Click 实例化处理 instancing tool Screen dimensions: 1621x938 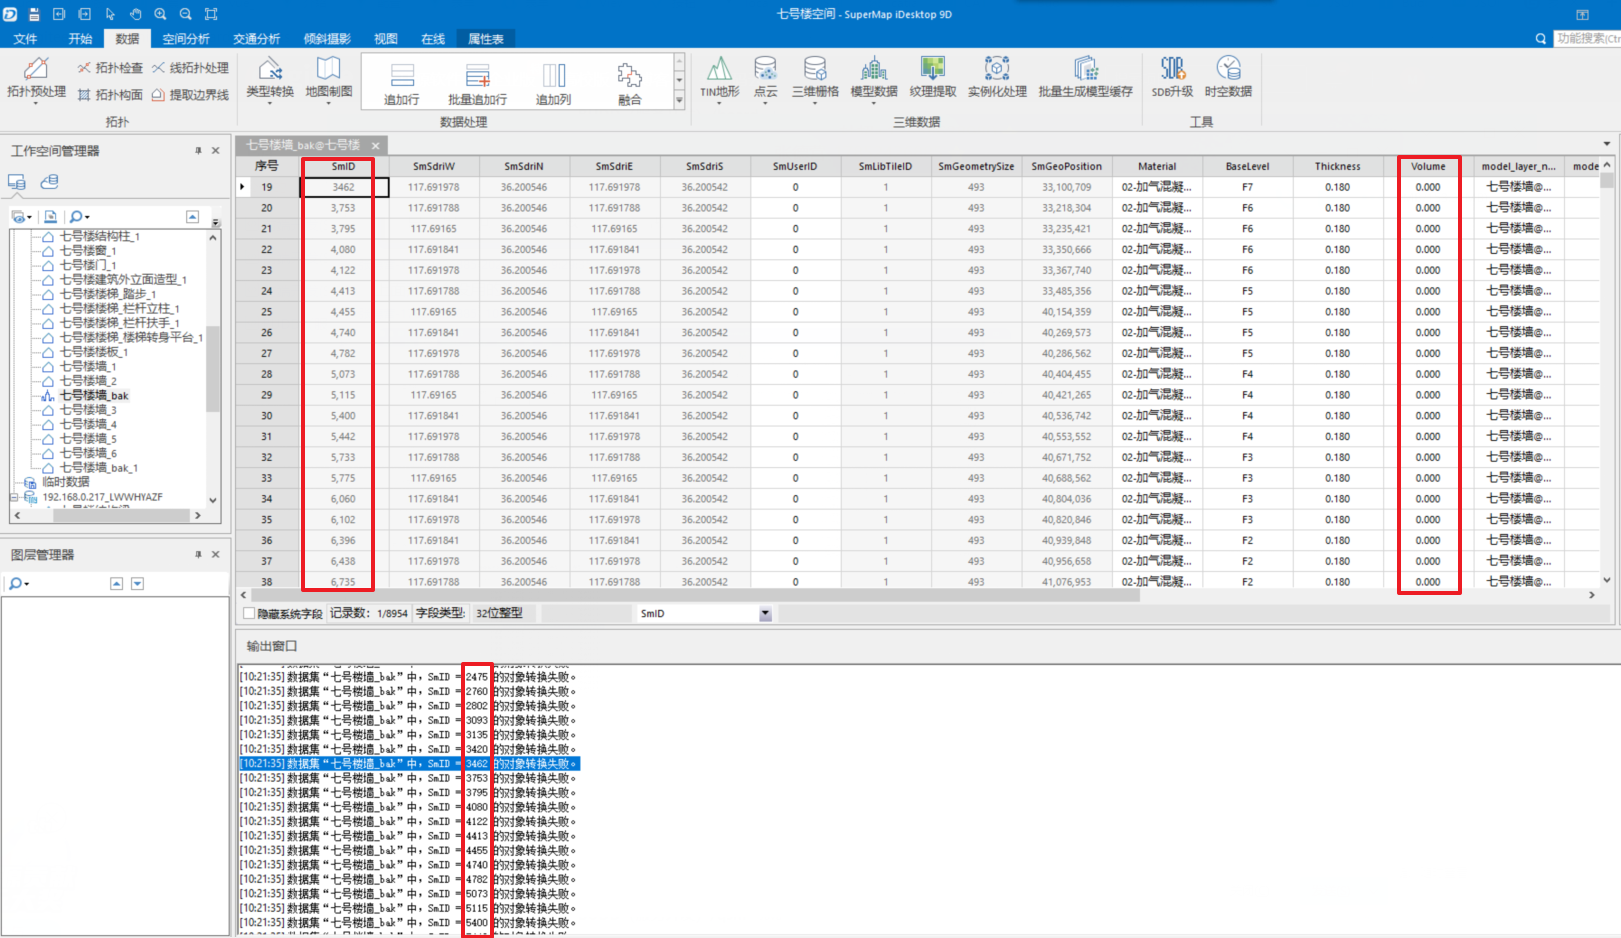(997, 78)
